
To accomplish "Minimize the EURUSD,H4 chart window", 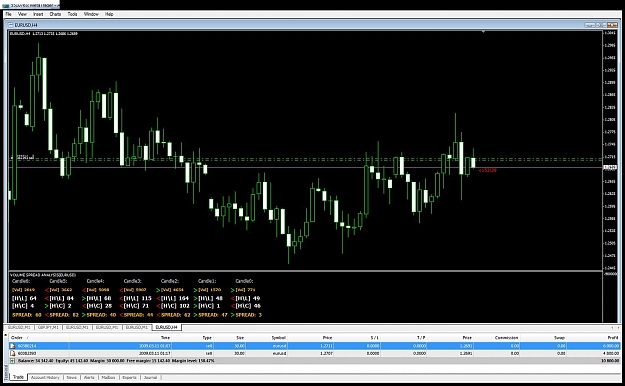I will [589, 25].
